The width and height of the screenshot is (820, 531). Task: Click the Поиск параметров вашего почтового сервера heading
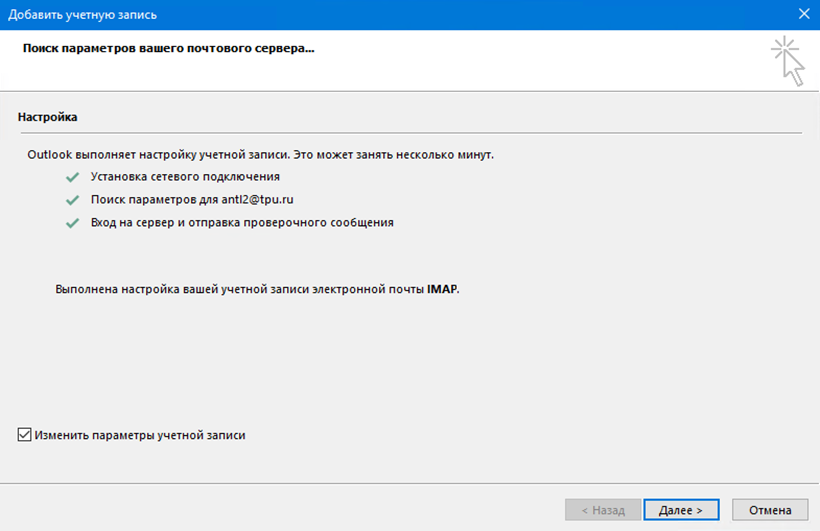tap(168, 48)
